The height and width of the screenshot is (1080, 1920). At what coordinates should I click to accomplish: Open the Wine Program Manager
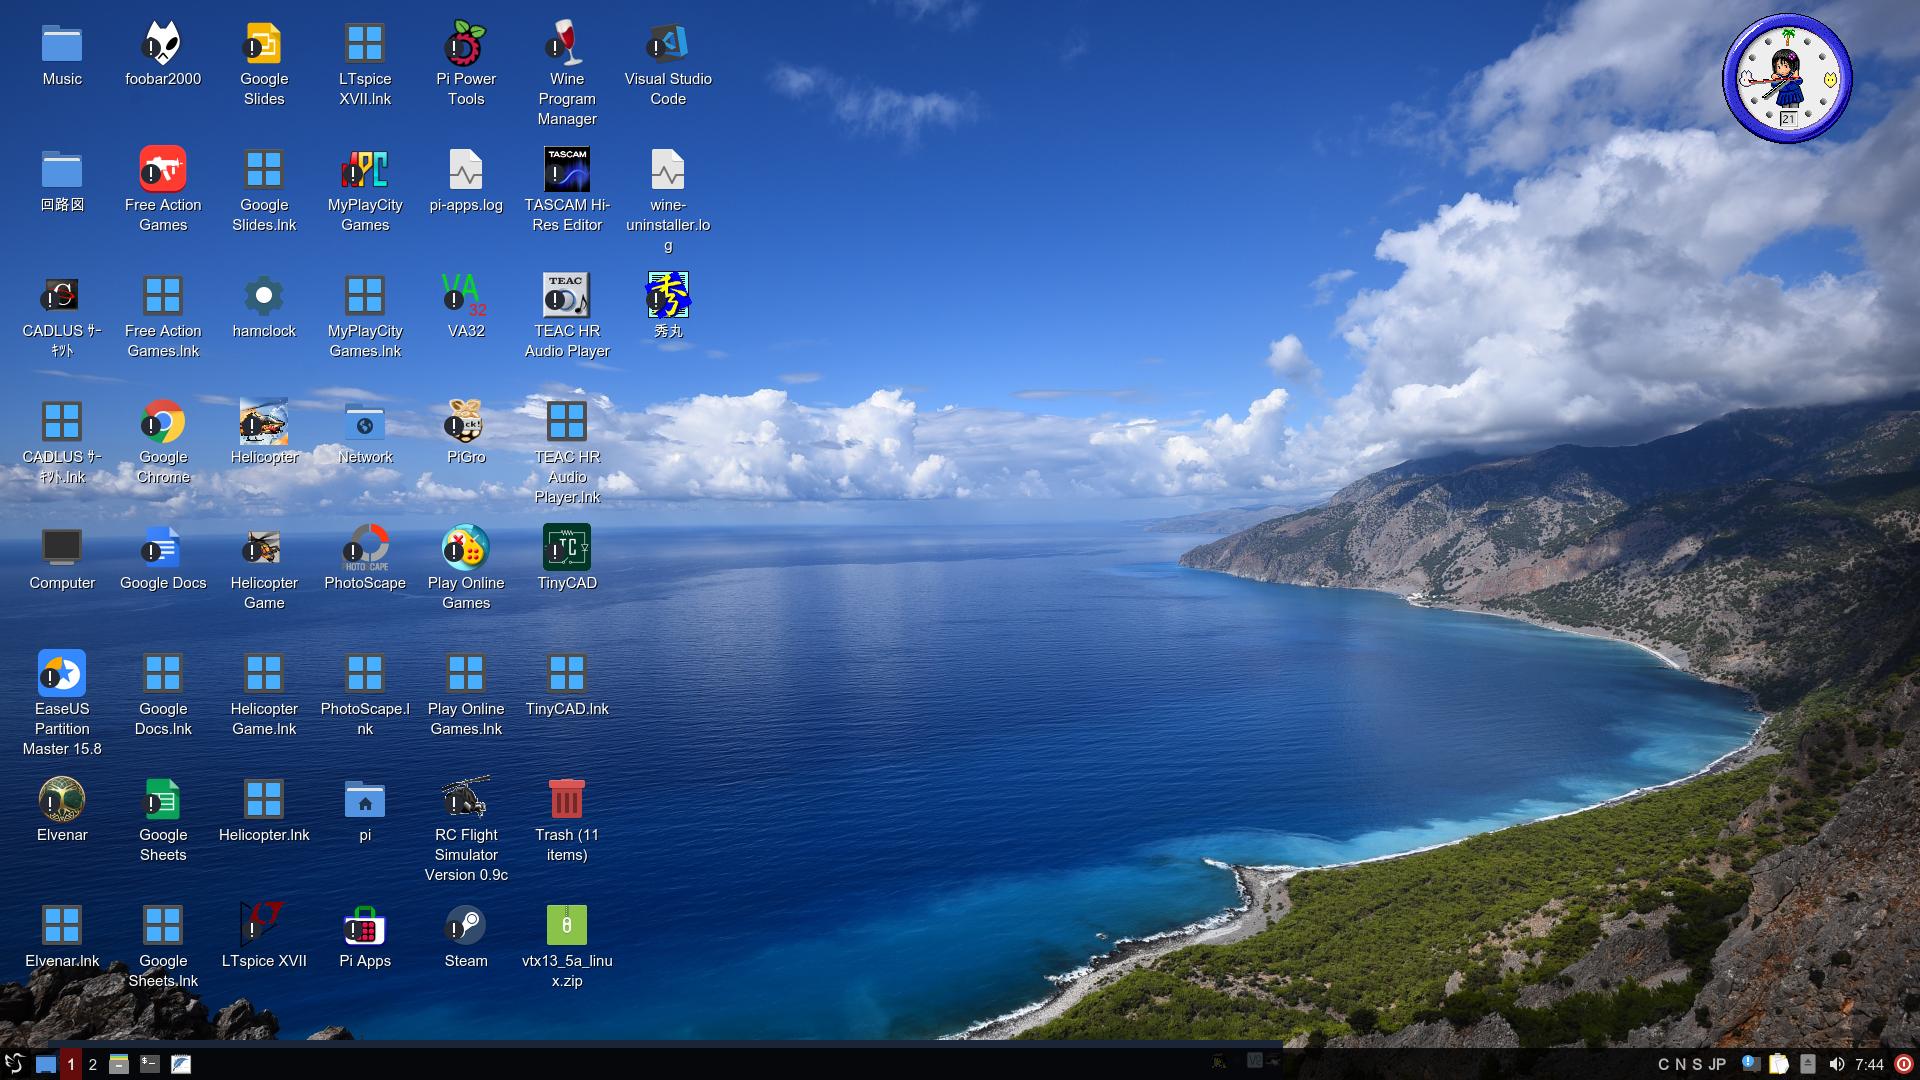point(566,45)
